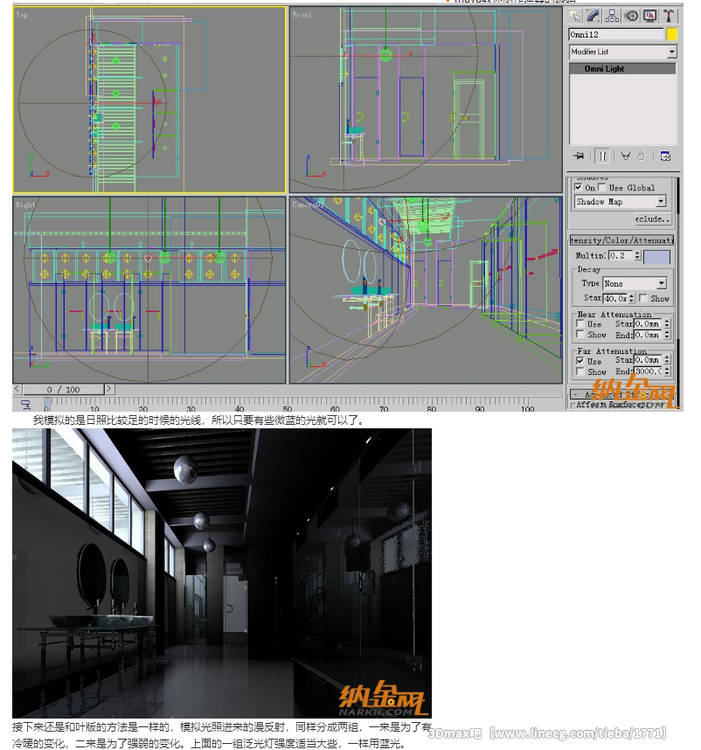701x750 pixels.
Task: Toggle Shadows On checkbox
Action: coord(579,187)
